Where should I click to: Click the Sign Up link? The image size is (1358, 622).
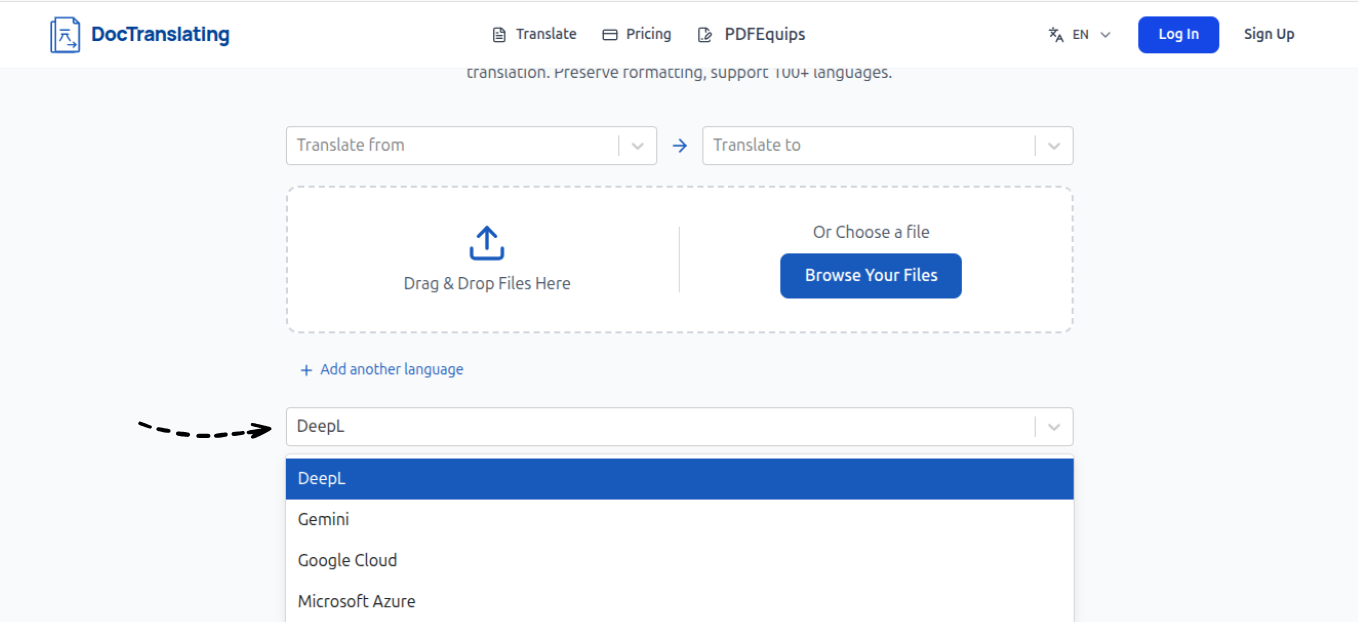pyautogui.click(x=1269, y=35)
